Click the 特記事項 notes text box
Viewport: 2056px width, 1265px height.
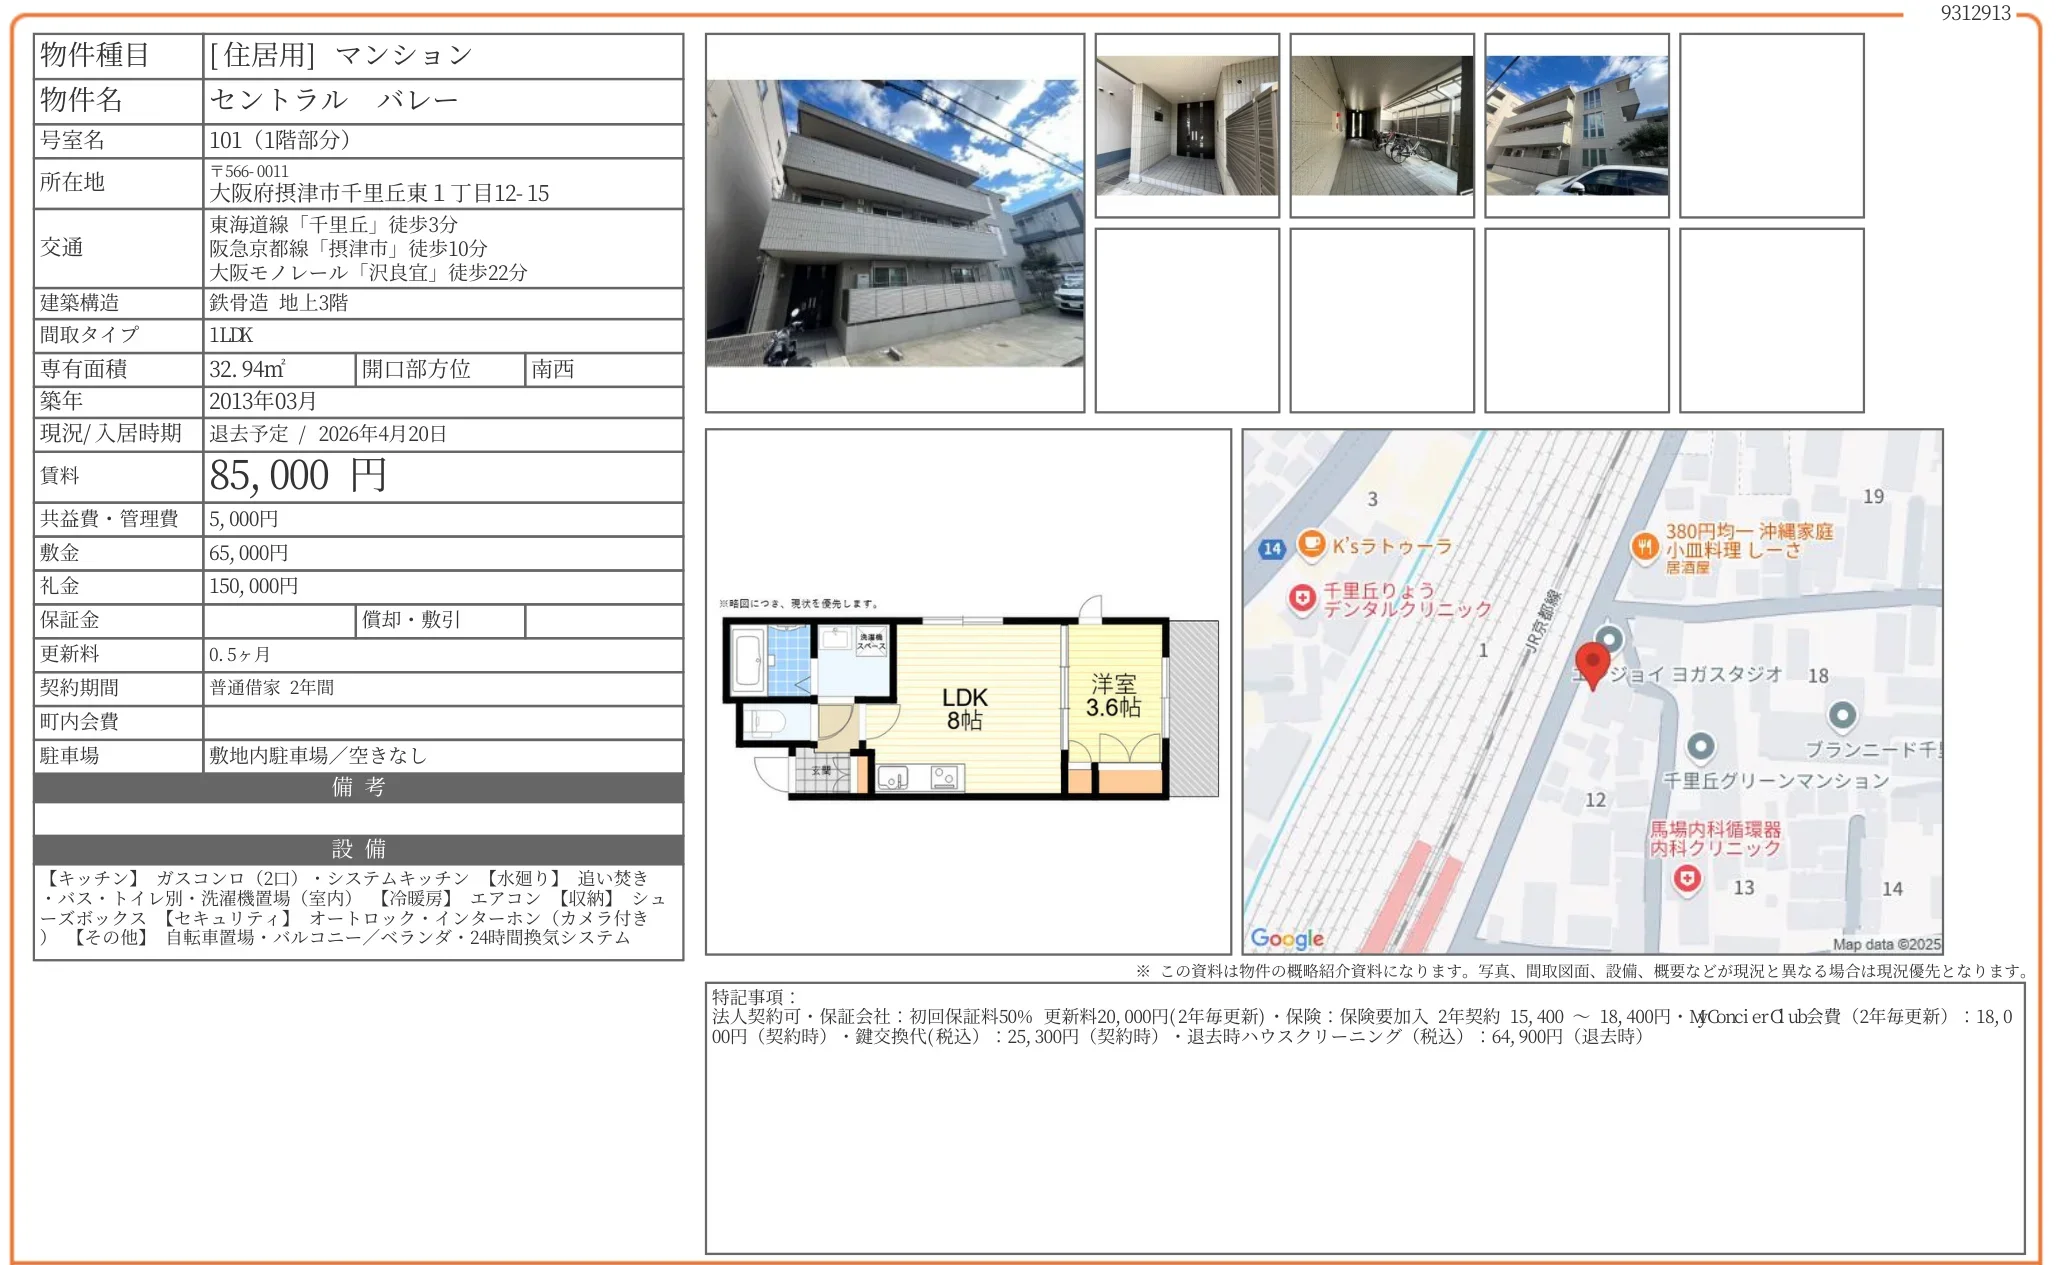(1364, 1117)
